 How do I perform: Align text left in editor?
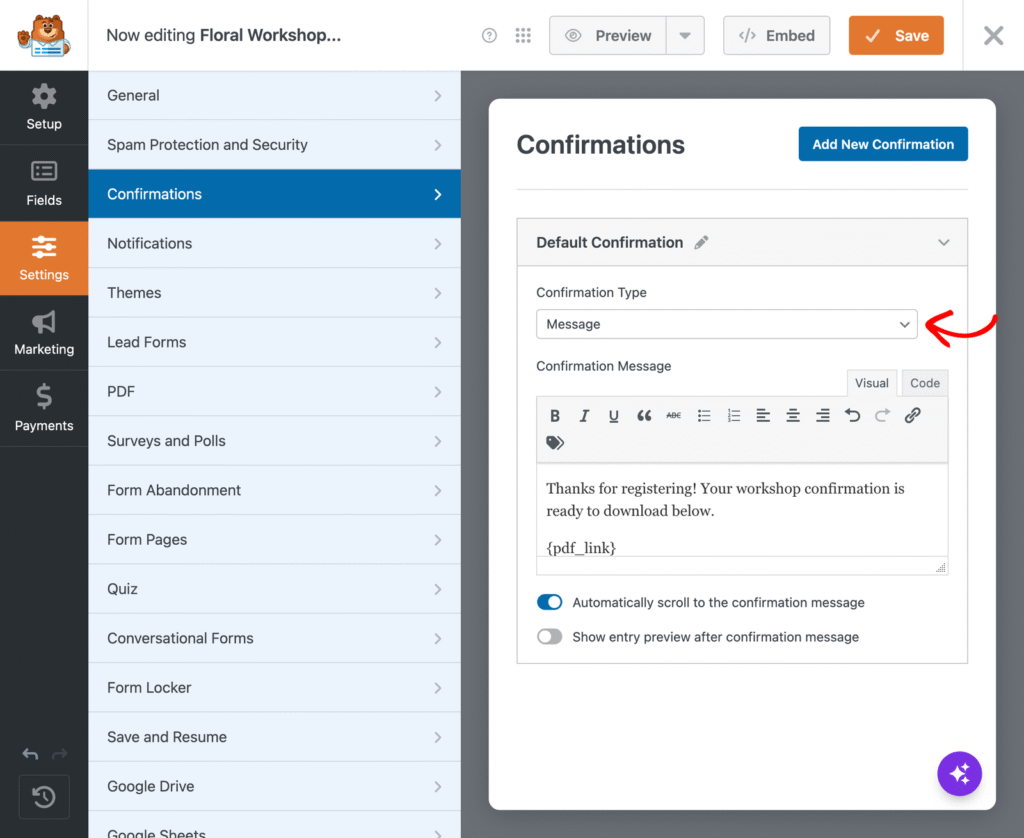pyautogui.click(x=763, y=415)
